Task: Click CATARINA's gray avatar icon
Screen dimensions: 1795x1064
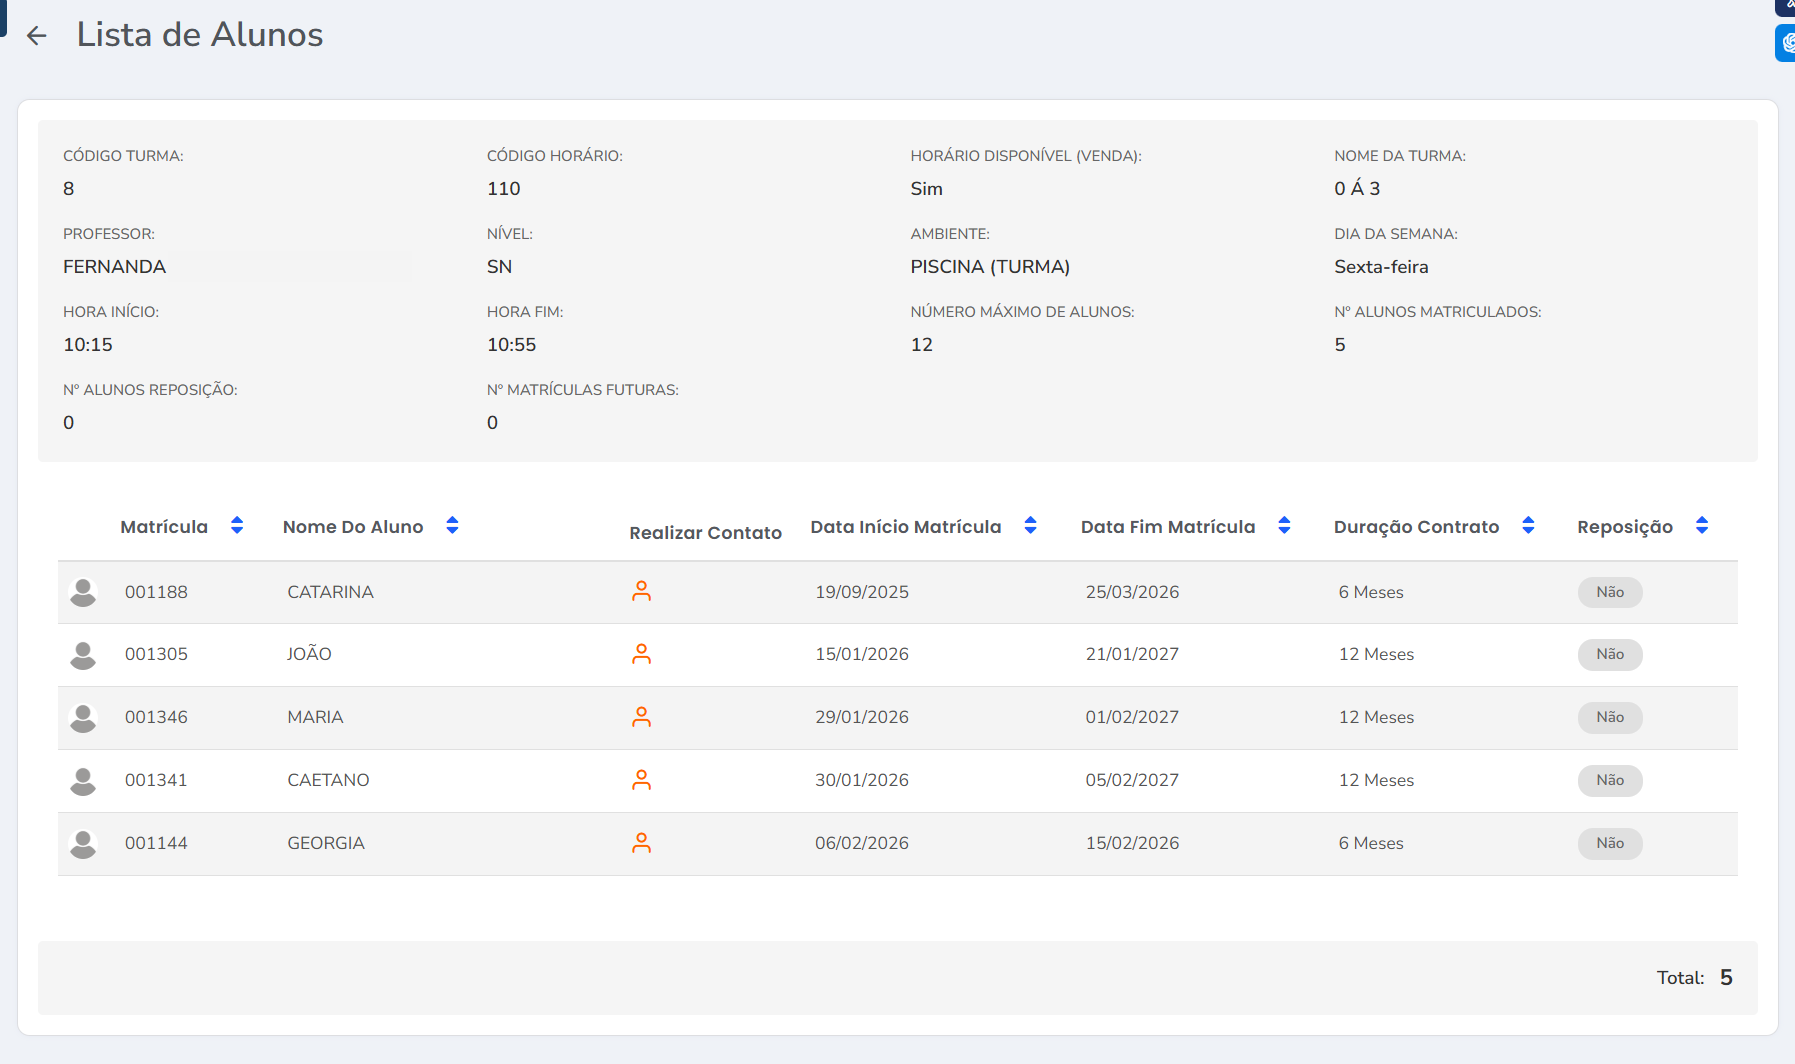Action: (x=83, y=592)
